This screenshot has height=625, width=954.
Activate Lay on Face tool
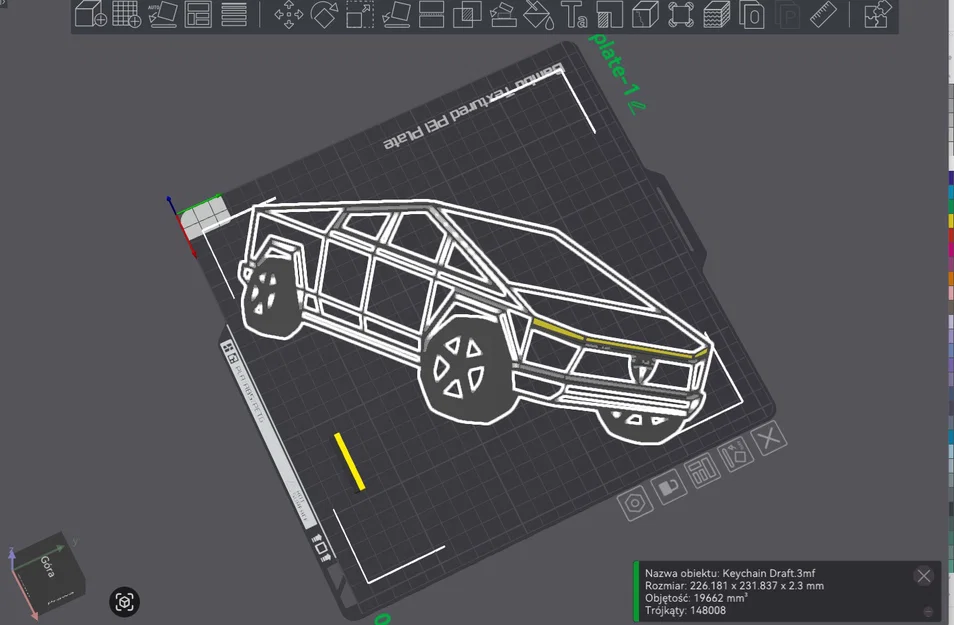coord(398,14)
